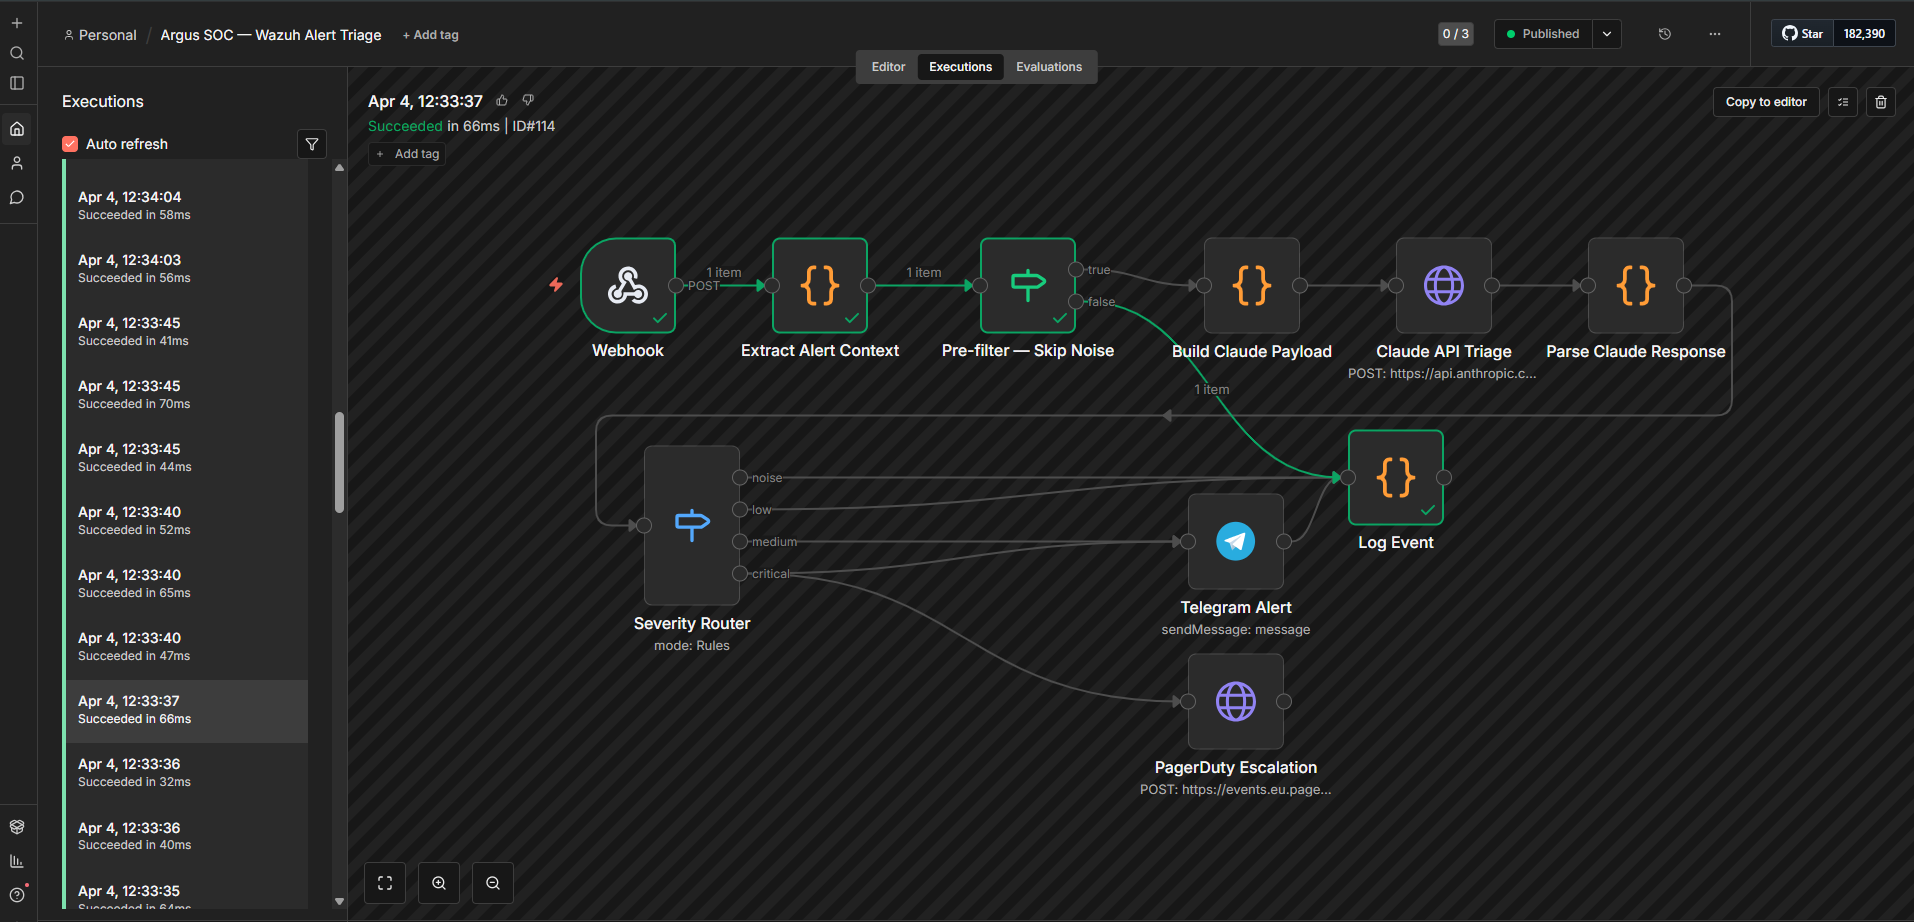Click the plus icon in the left sidebar

point(17,23)
